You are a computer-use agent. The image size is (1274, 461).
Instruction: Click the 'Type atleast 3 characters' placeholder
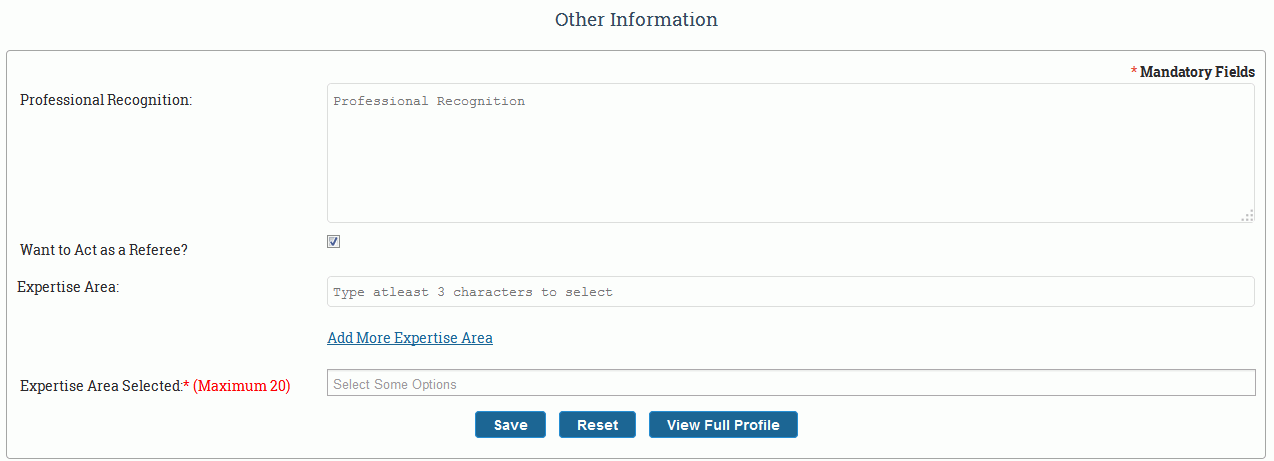point(472,293)
